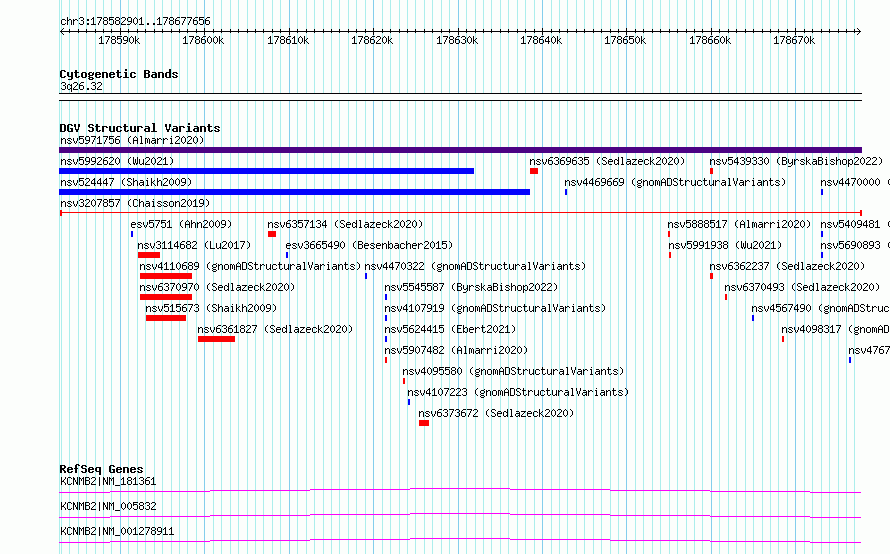Select nsv4469669 (gnomADStructuralVariants) label
This screenshot has height=554, width=890.
[x=675, y=182]
